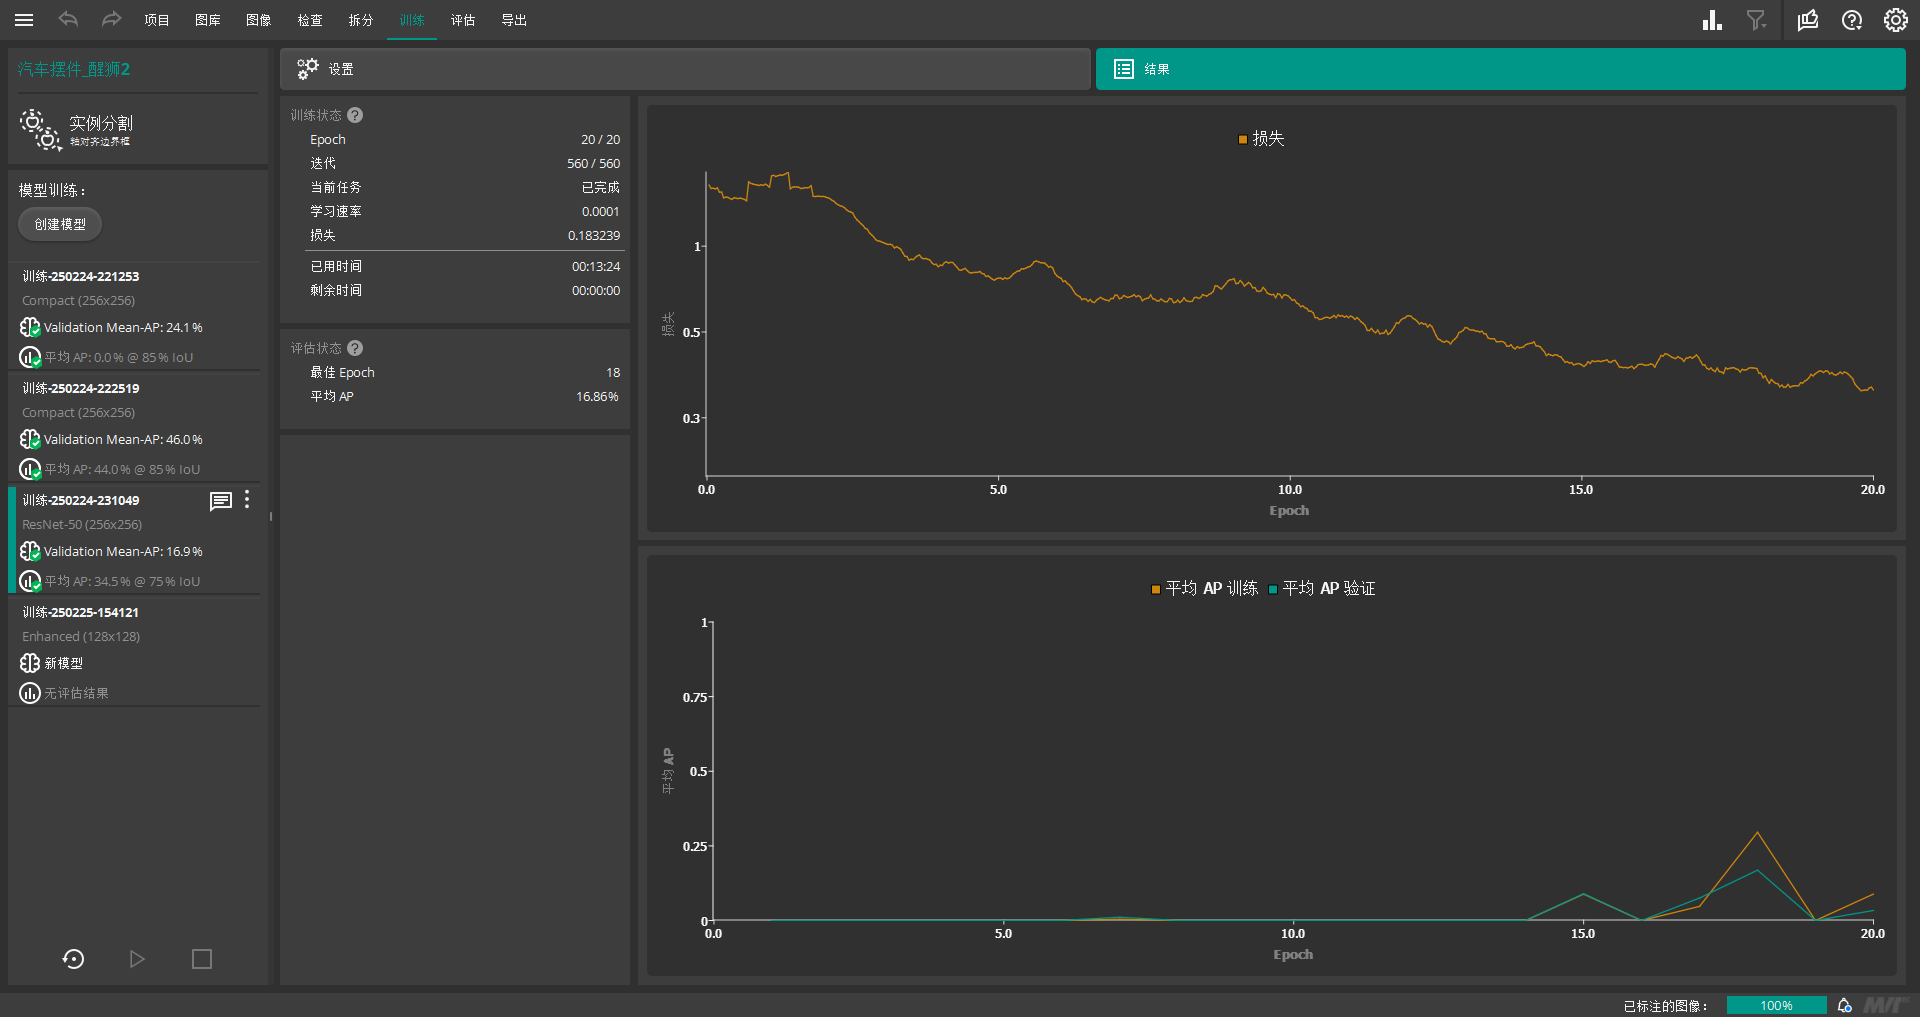Open the 项目 menu tab
This screenshot has height=1017, width=1920.
(x=157, y=20)
